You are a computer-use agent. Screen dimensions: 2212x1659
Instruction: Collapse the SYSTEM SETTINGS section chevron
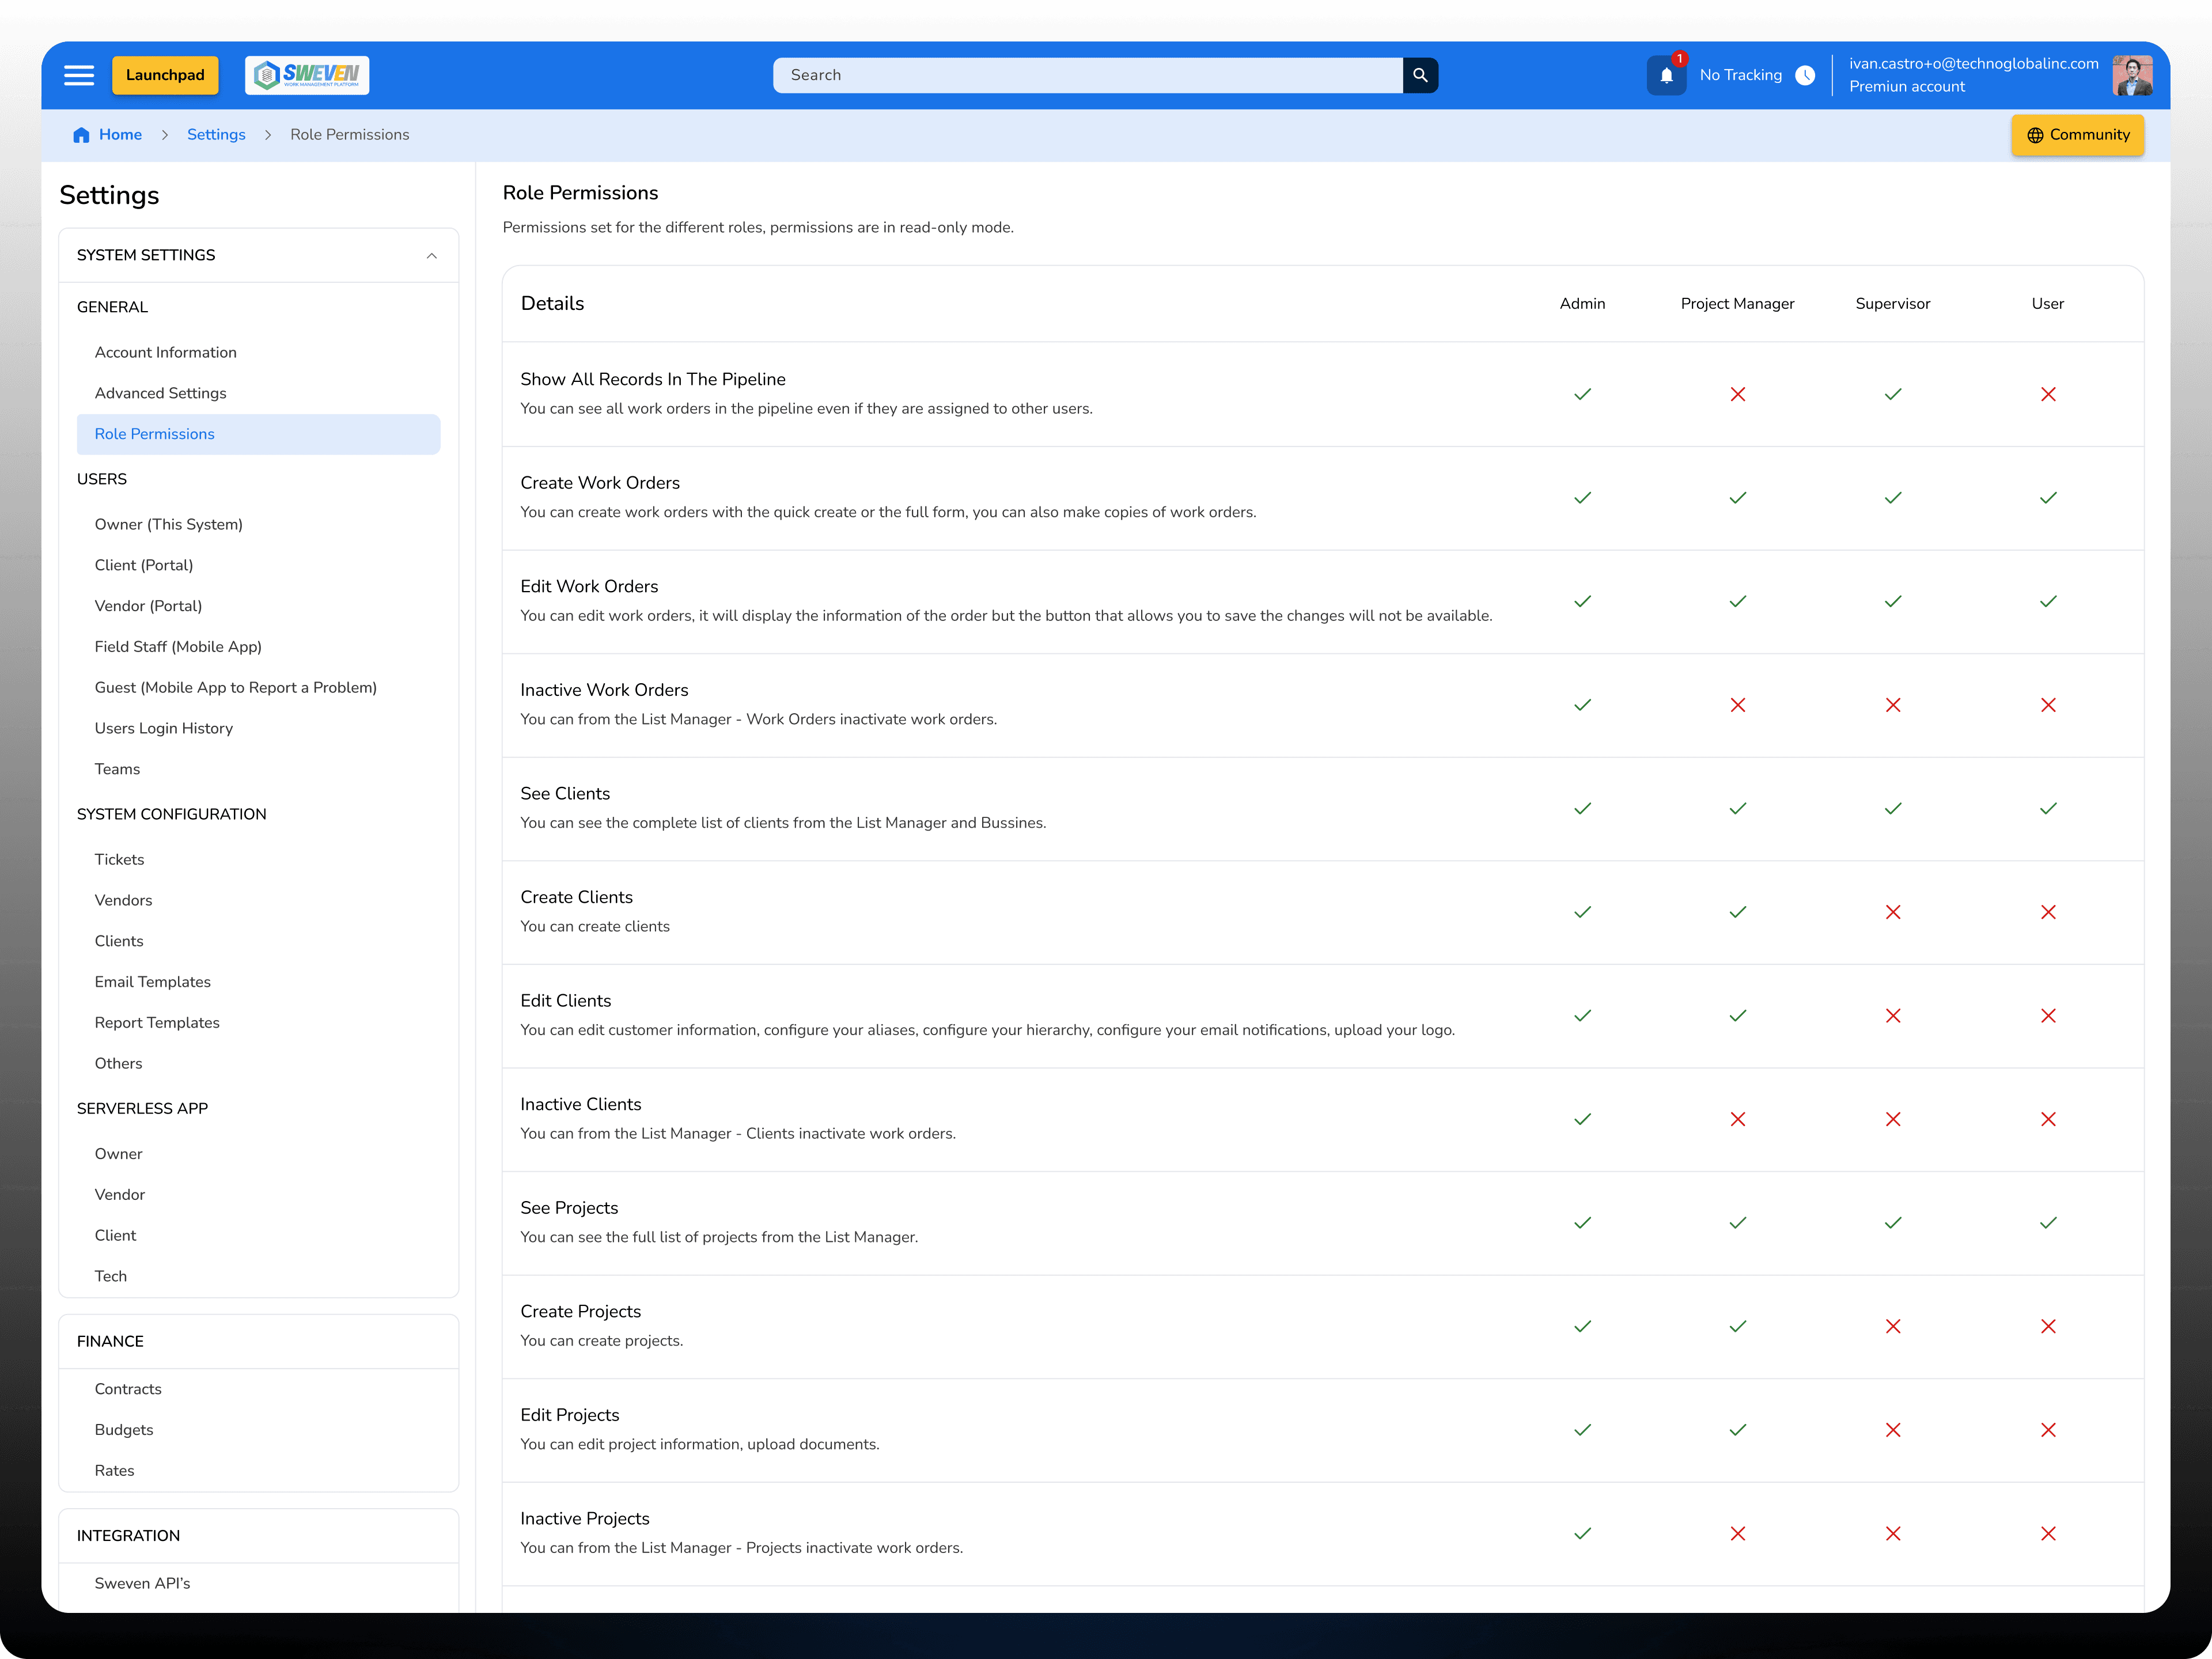431,256
